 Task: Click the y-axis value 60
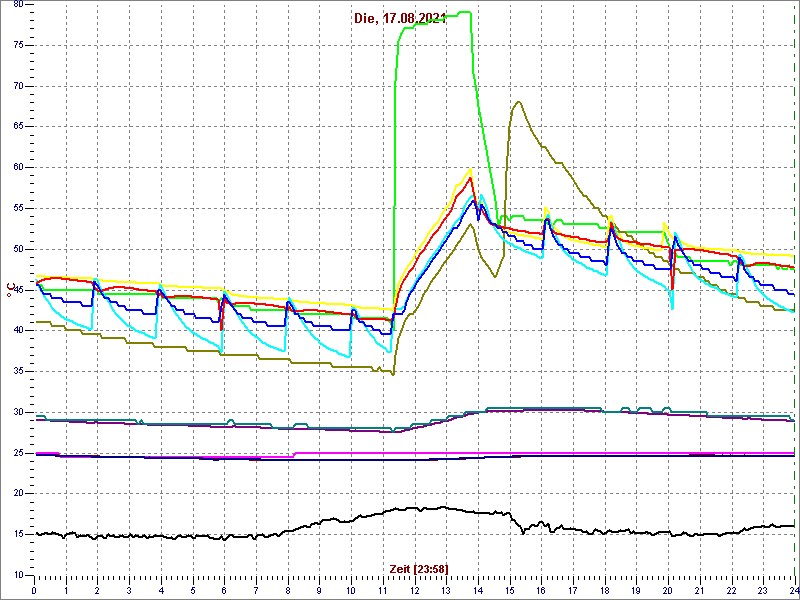(x=18, y=167)
